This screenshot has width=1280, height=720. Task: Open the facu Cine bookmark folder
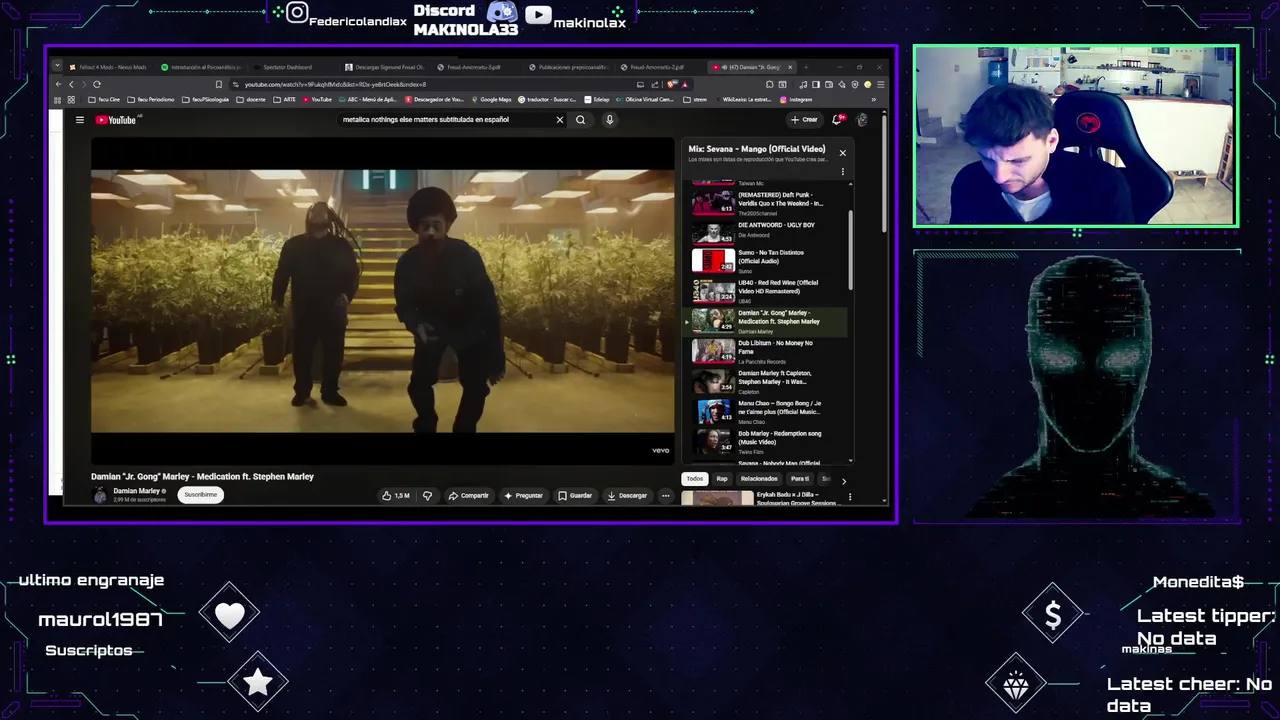pos(104,100)
